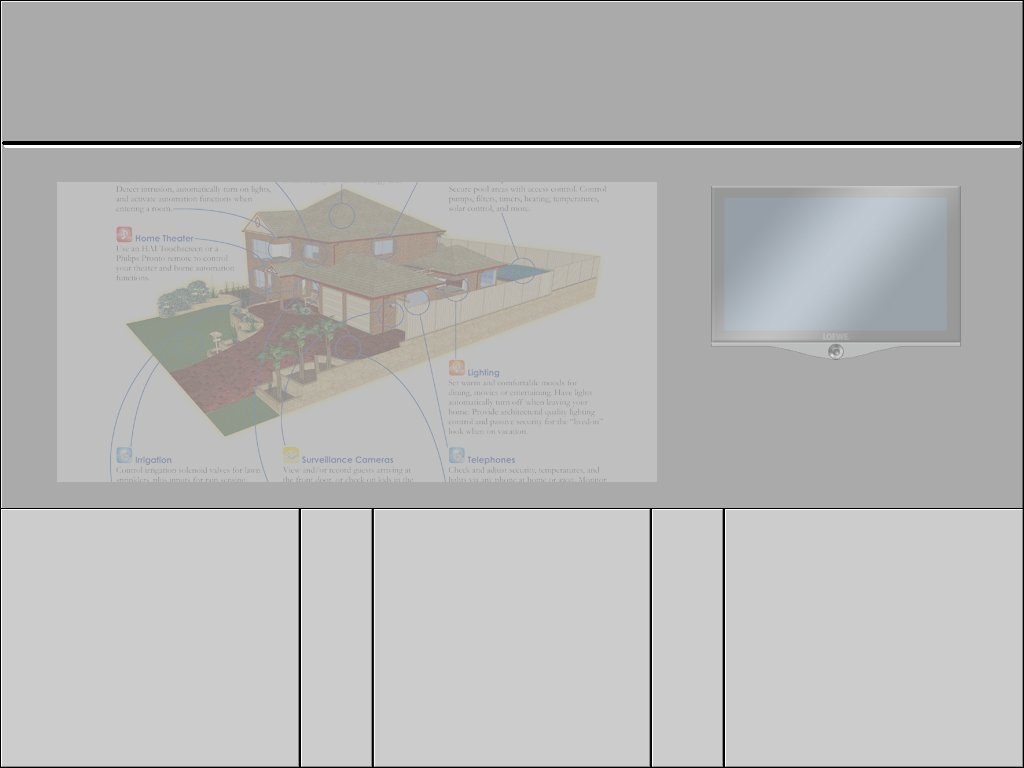Click the LOEWE logo on the TV
The image size is (1024, 768).
click(x=835, y=337)
